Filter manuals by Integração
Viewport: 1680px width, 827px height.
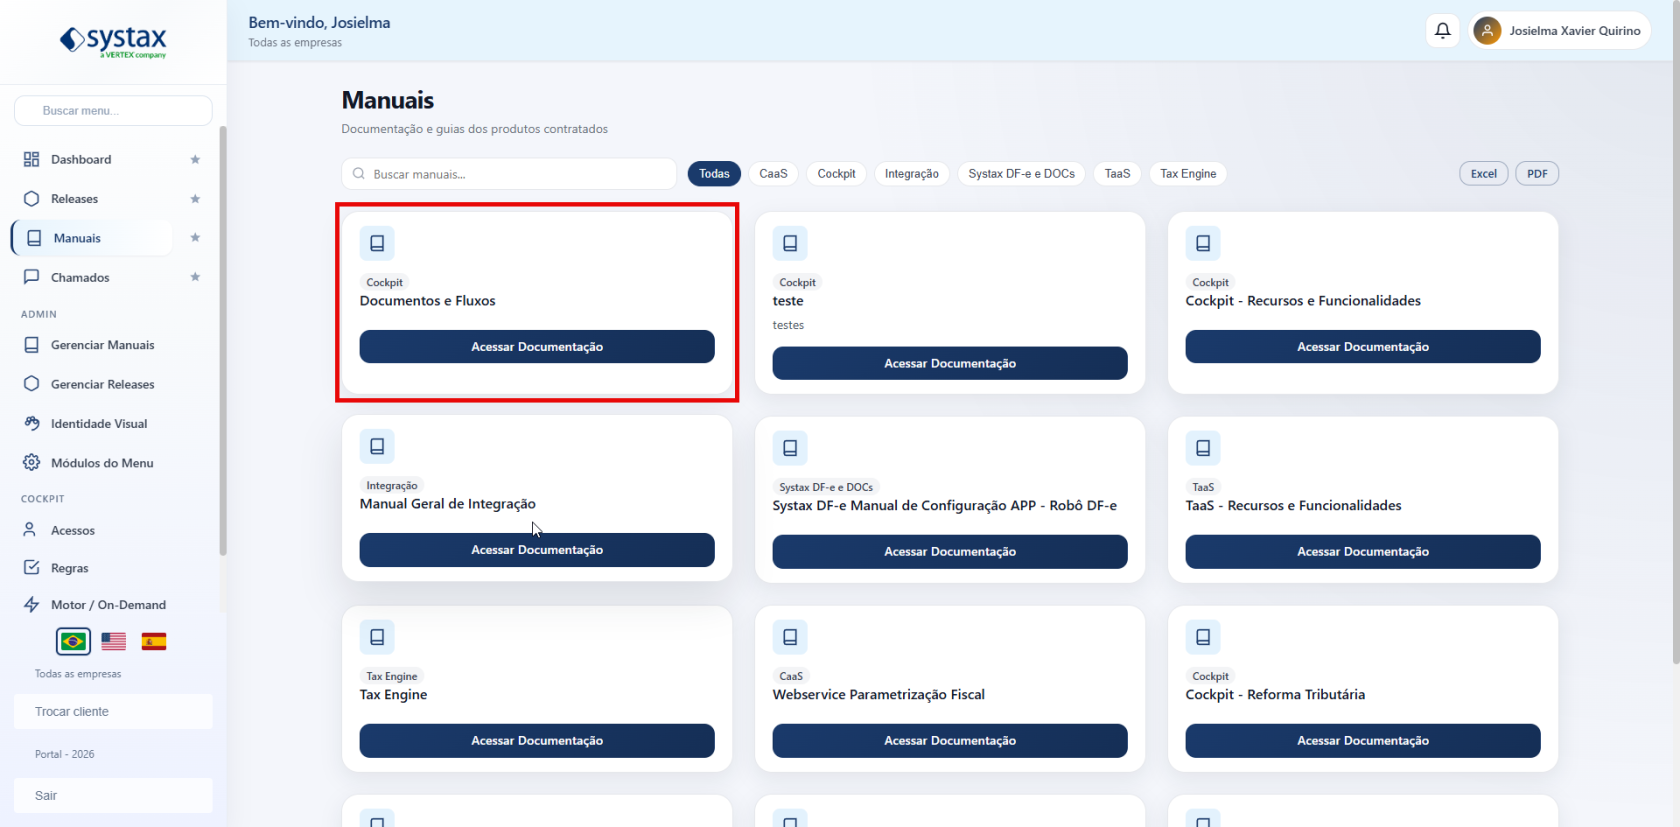pyautogui.click(x=912, y=174)
